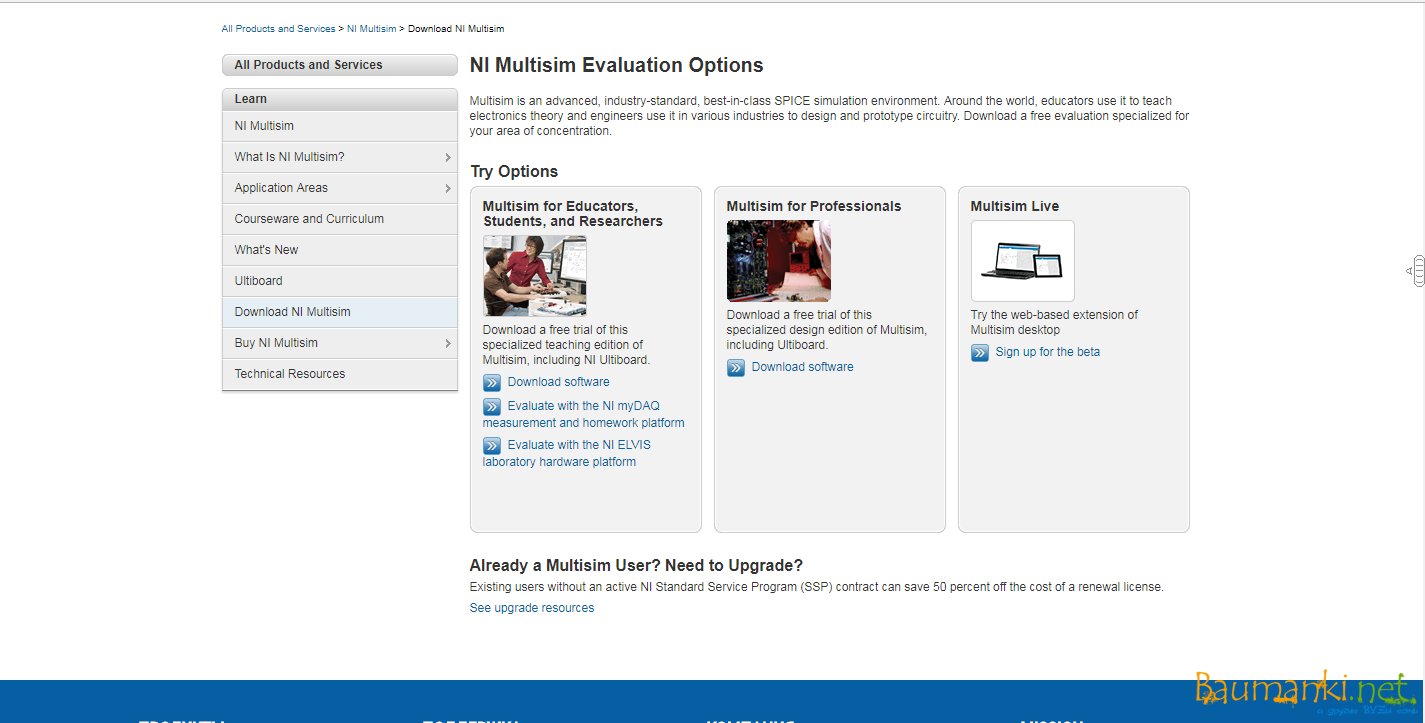Image resolution: width=1425 pixels, height=723 pixels.
Task: Go to Courseware and Curriculum
Action: pyautogui.click(x=340, y=219)
